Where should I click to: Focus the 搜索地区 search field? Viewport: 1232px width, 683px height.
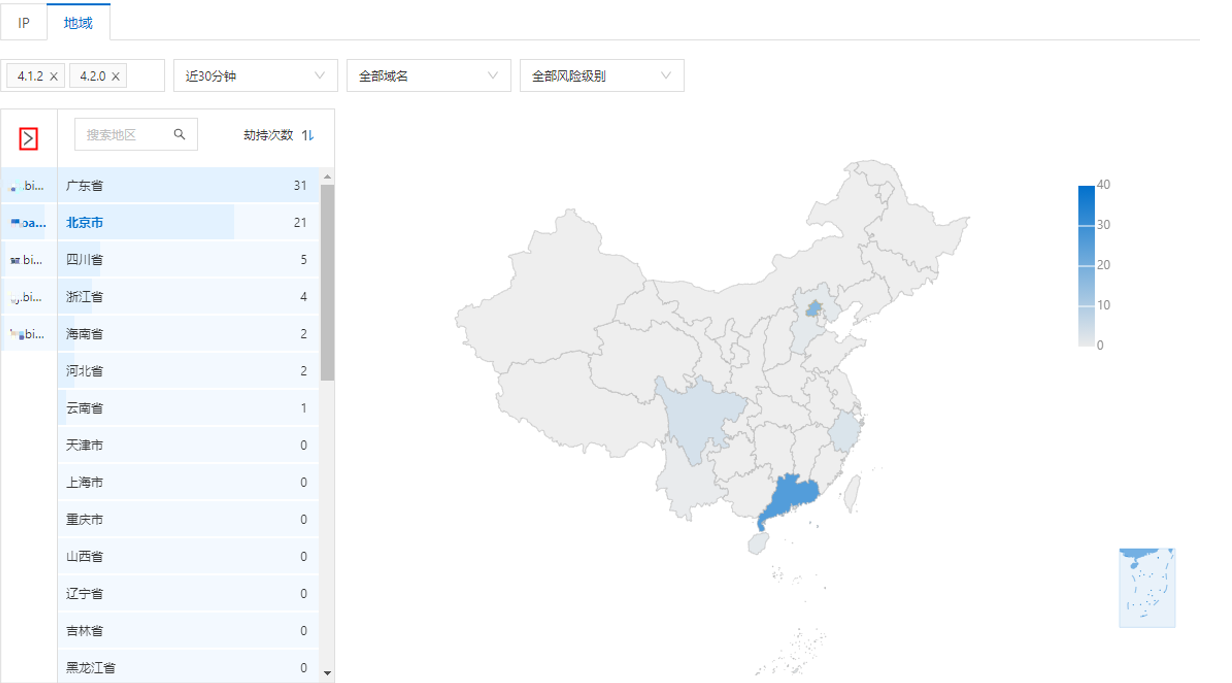pyautogui.click(x=136, y=134)
